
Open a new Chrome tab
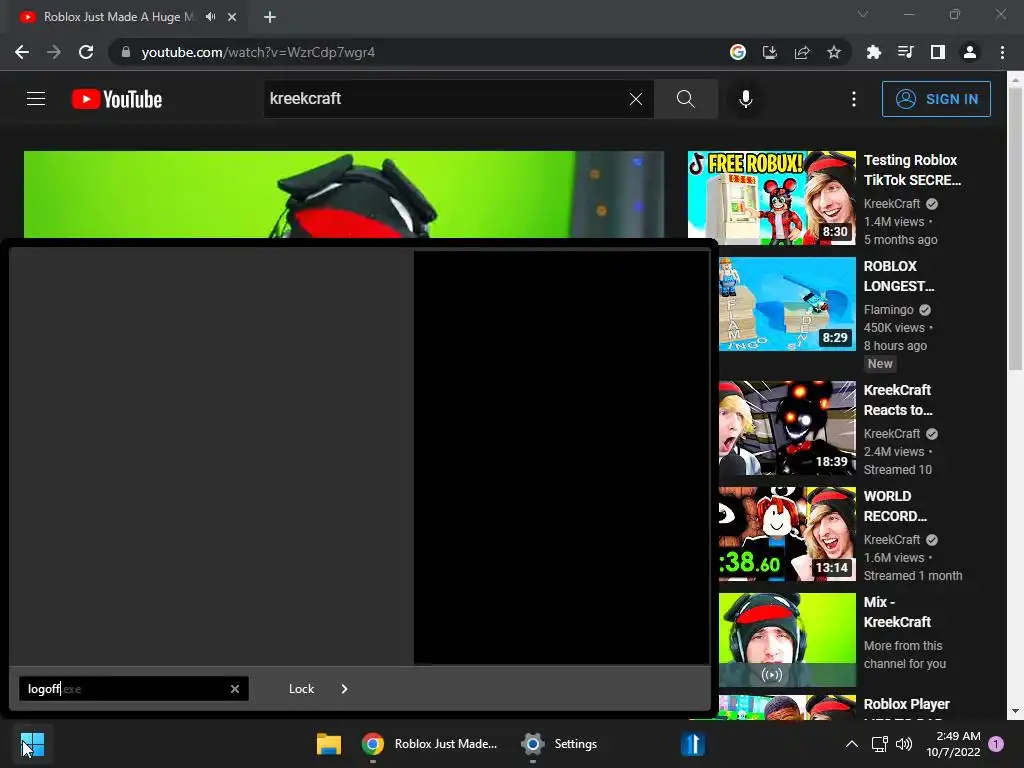pyautogui.click(x=270, y=17)
